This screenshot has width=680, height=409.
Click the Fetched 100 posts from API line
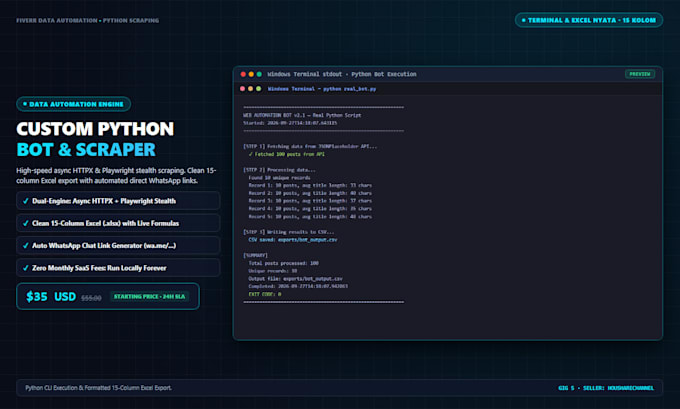[x=287, y=154]
